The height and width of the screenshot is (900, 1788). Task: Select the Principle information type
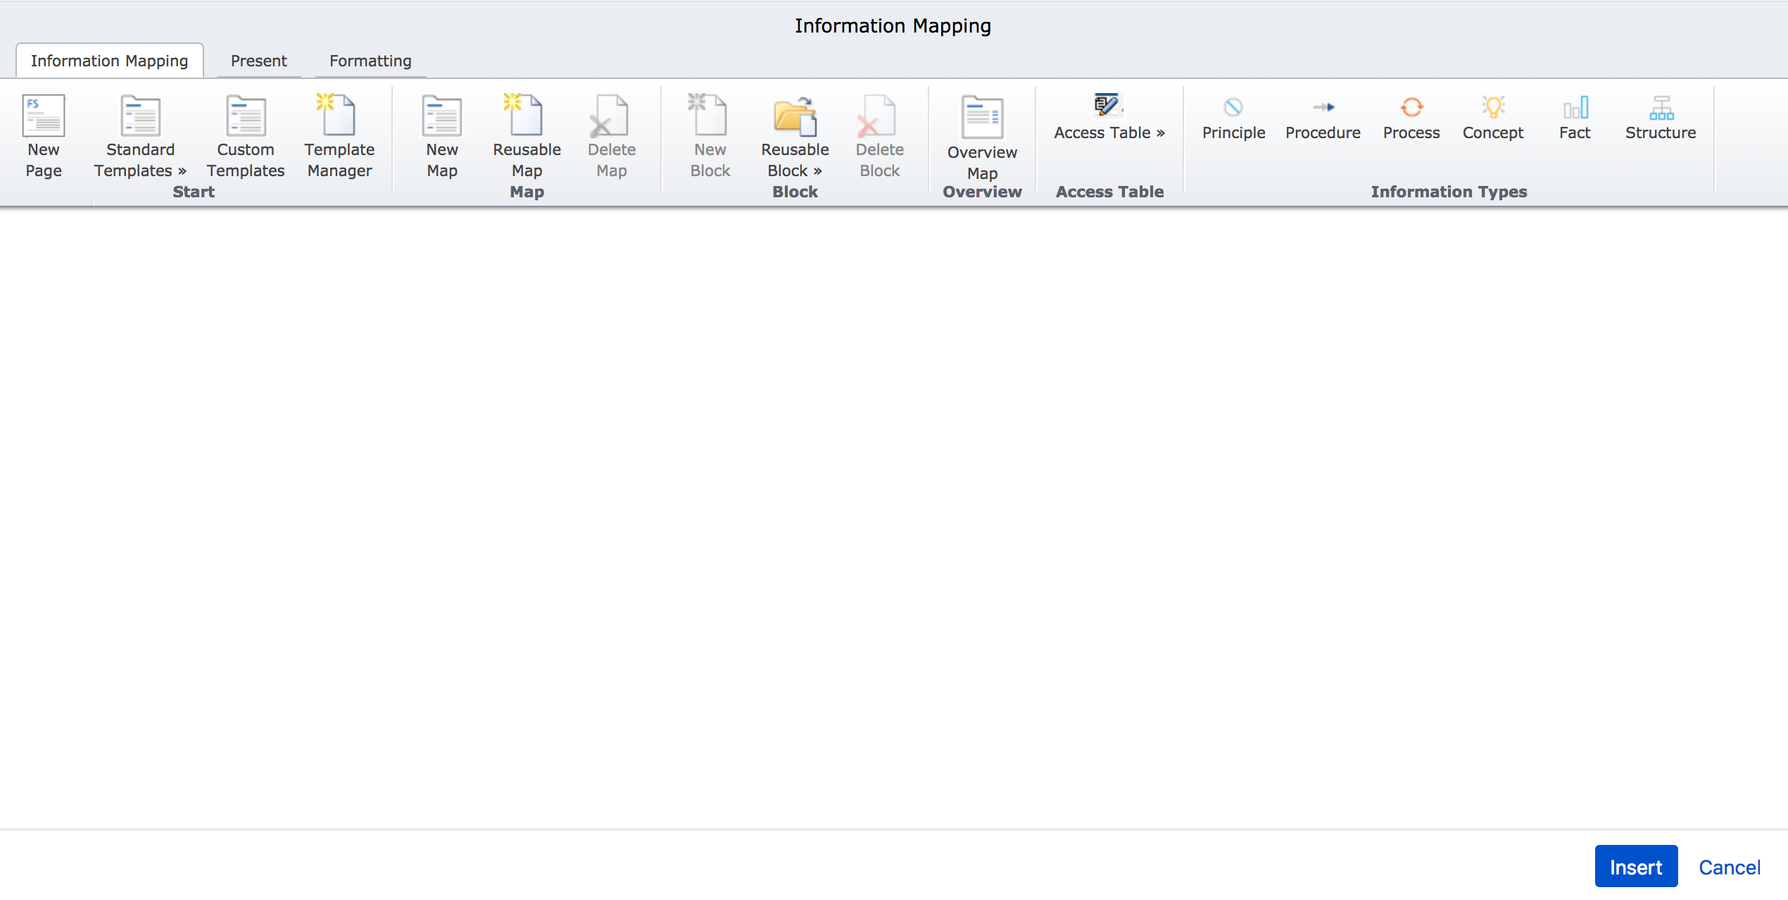coord(1233,118)
